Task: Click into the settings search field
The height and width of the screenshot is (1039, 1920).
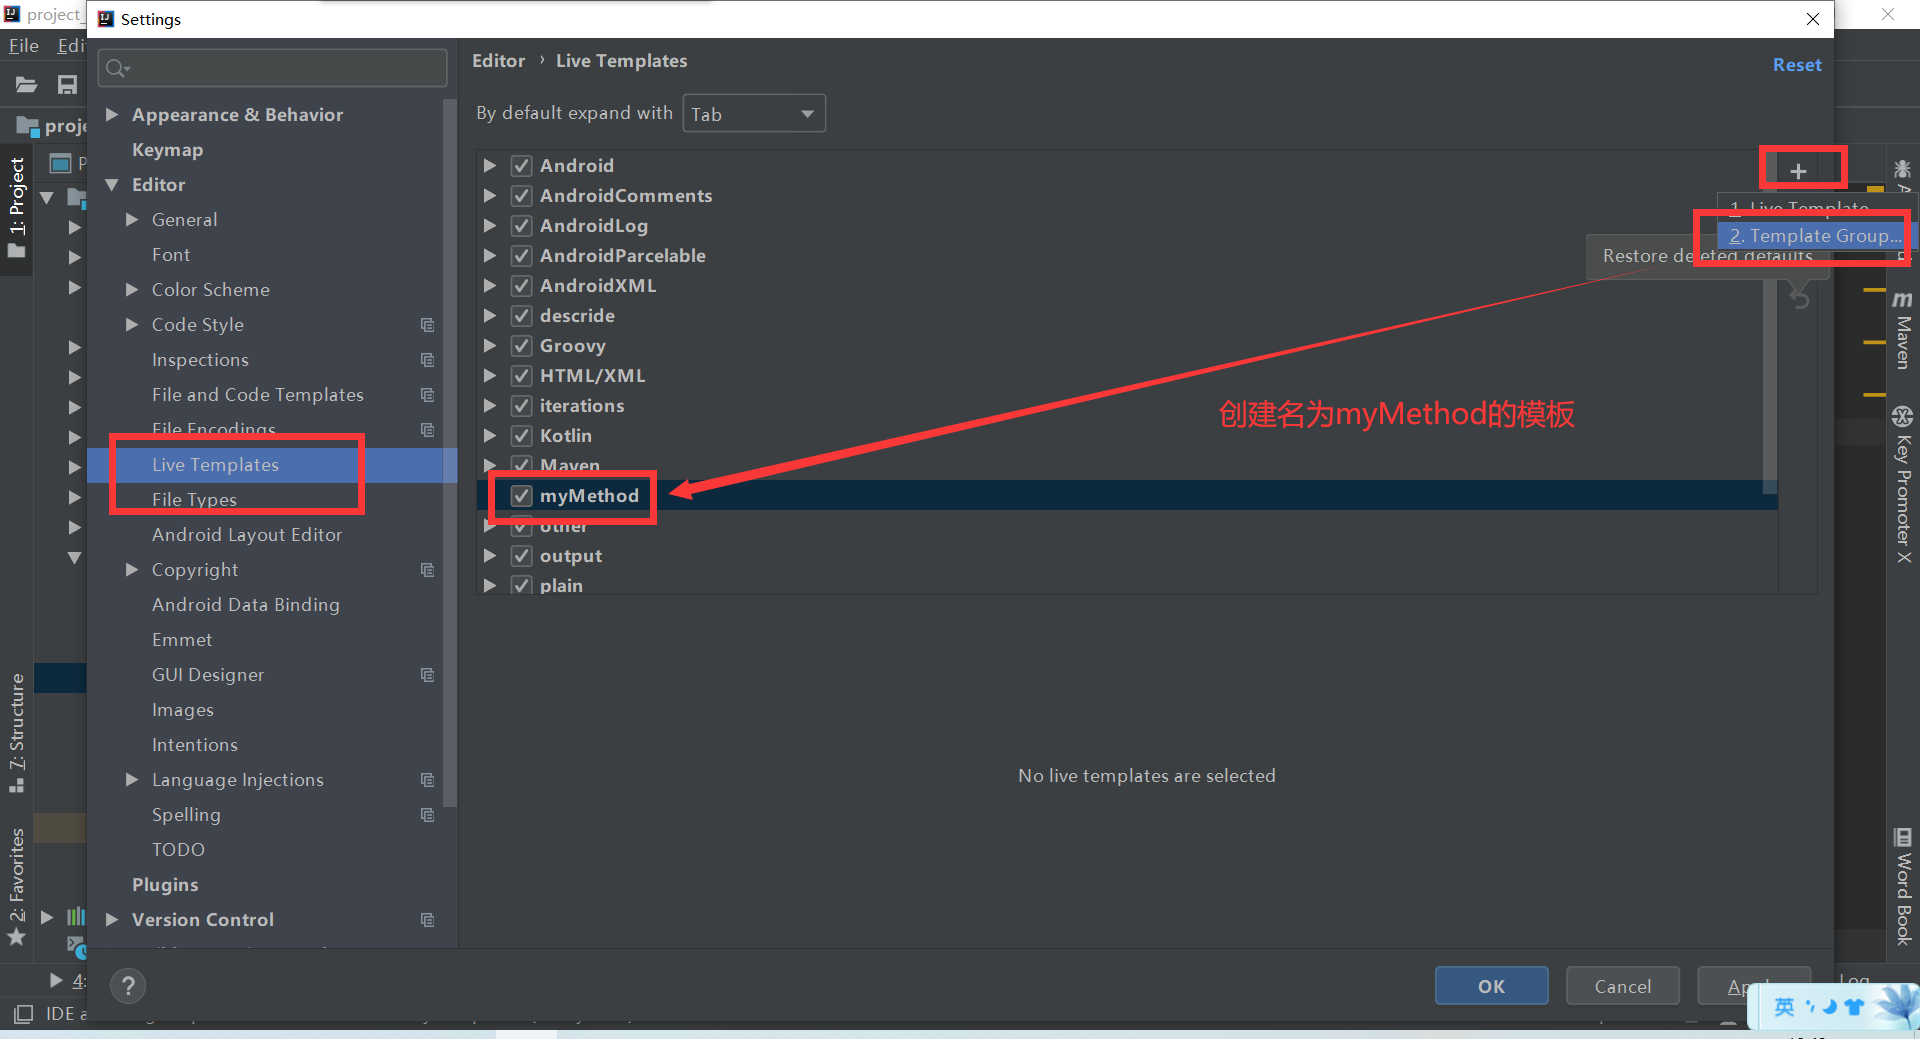Action: [x=272, y=68]
